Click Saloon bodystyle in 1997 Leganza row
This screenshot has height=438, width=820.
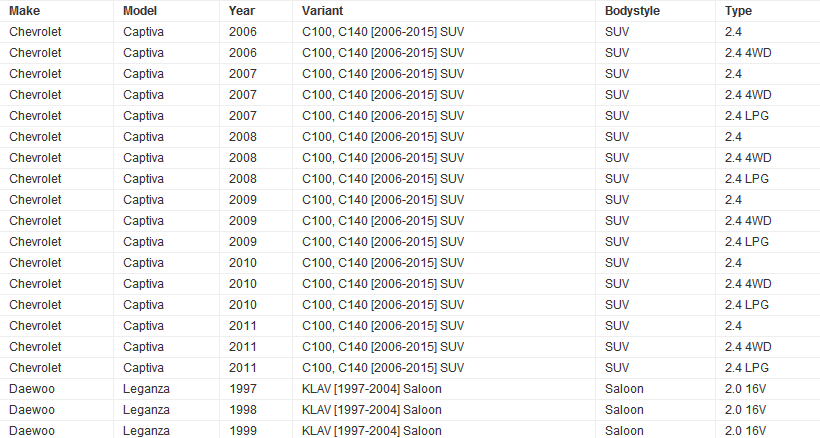[x=624, y=388]
